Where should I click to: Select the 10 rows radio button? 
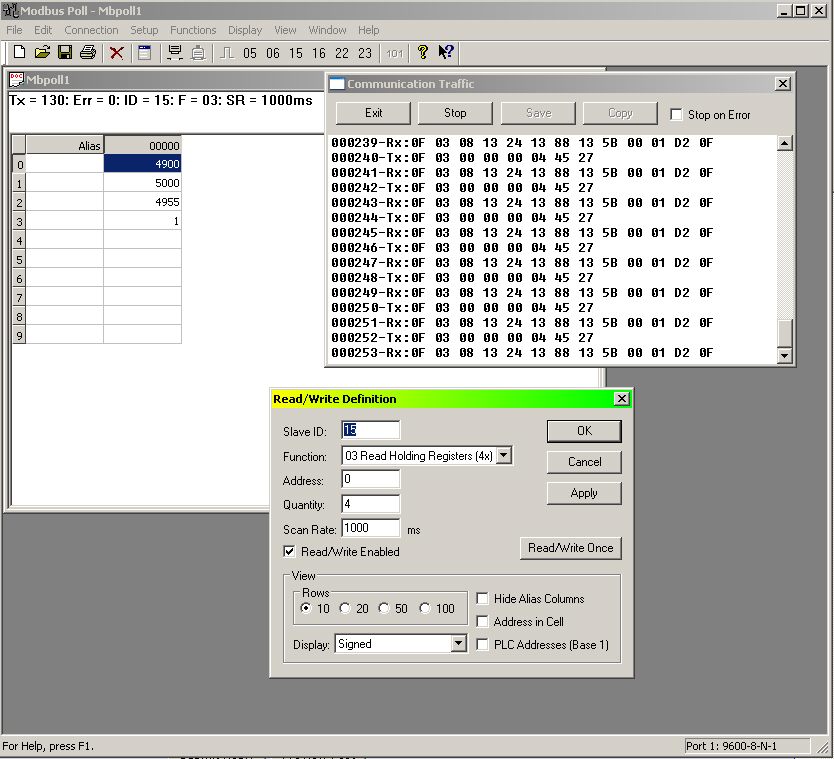tap(306, 607)
